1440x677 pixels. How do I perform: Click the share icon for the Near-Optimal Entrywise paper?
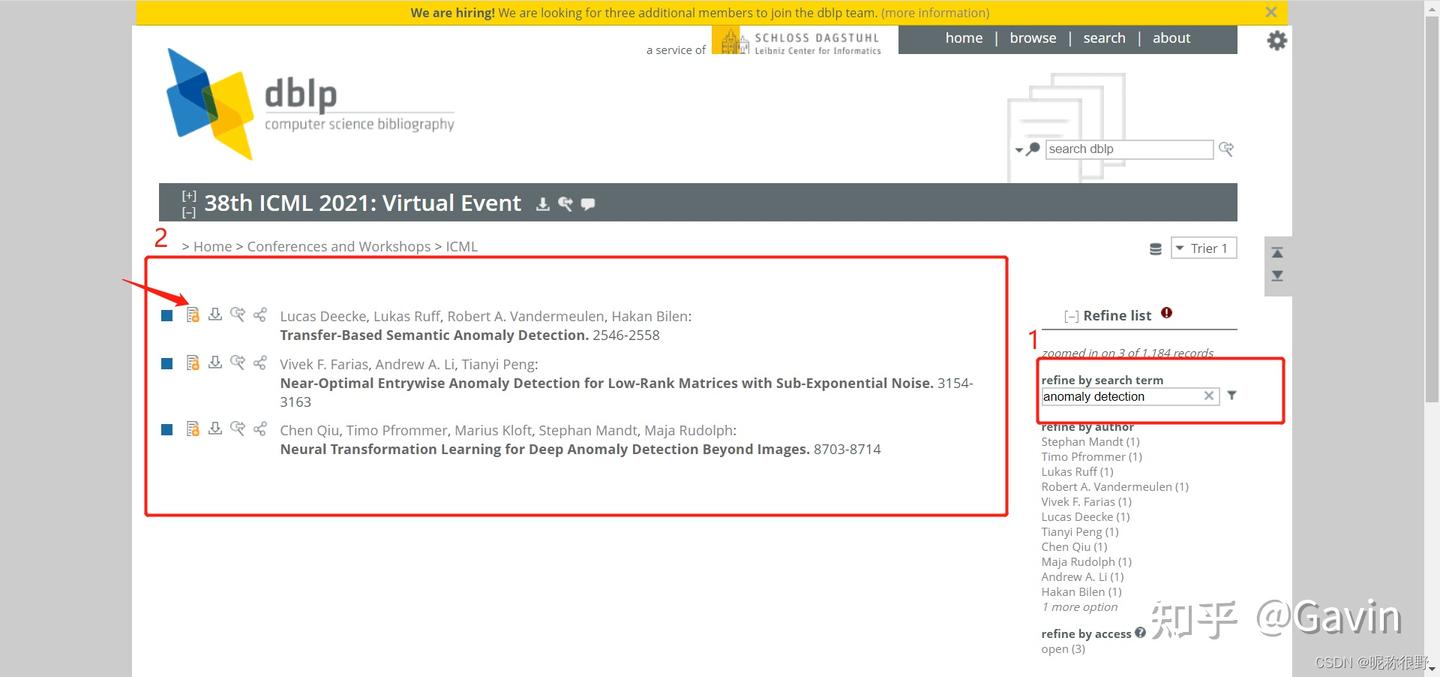260,362
